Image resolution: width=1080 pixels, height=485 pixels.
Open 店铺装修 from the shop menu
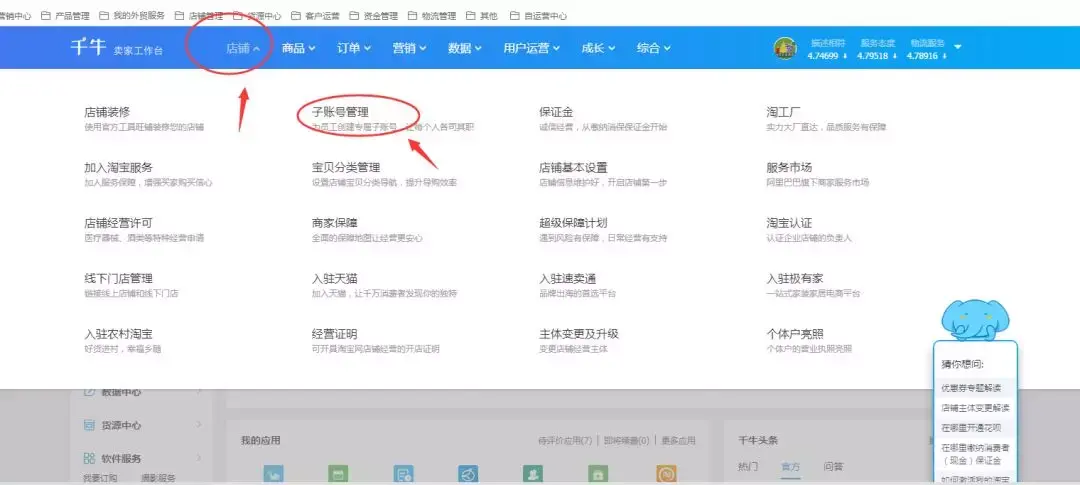coord(107,112)
